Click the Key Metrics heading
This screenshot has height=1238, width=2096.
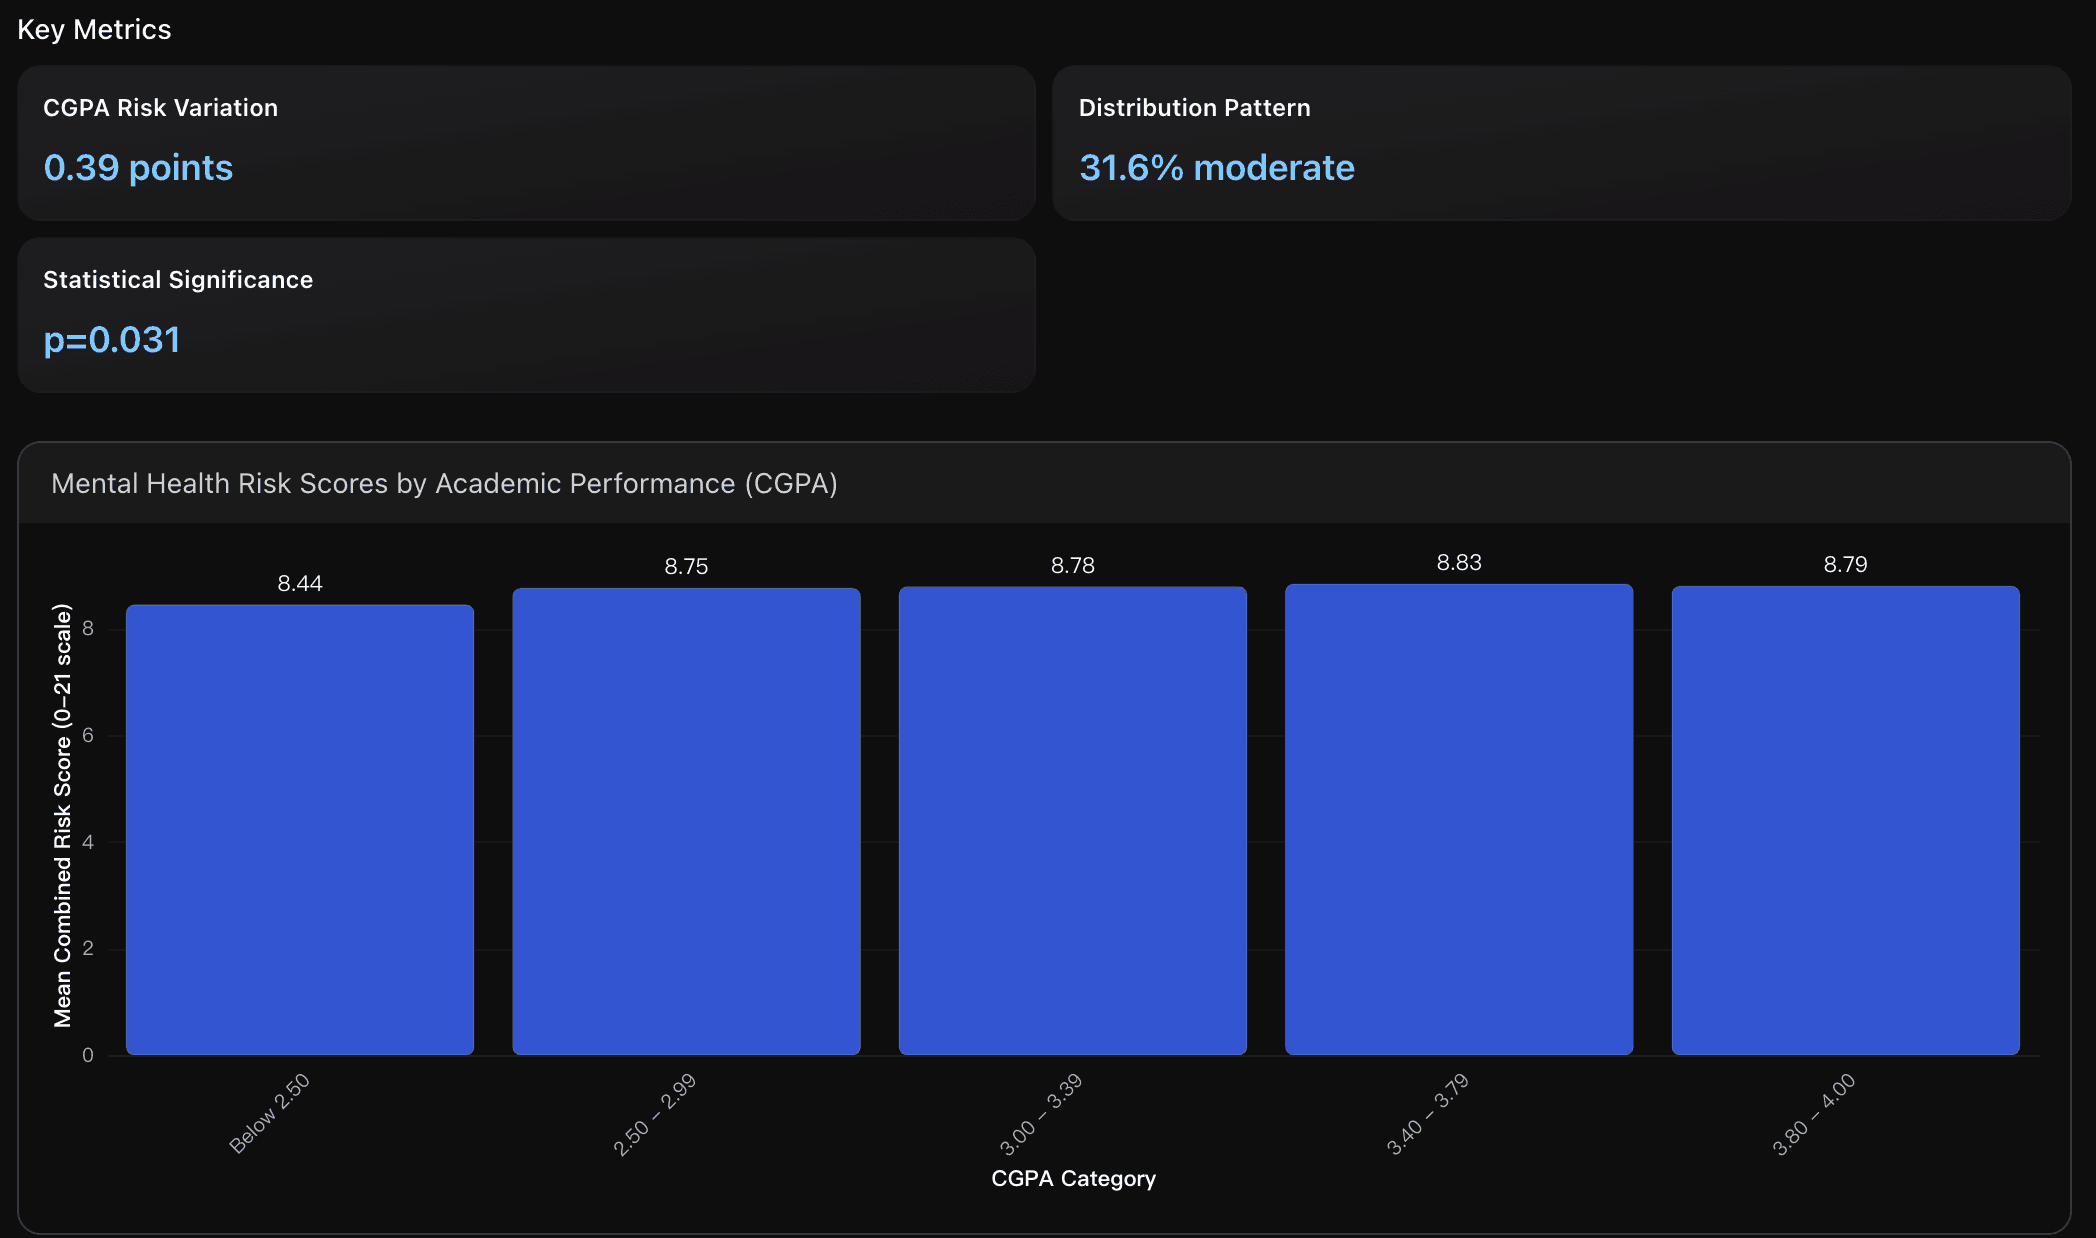(94, 30)
